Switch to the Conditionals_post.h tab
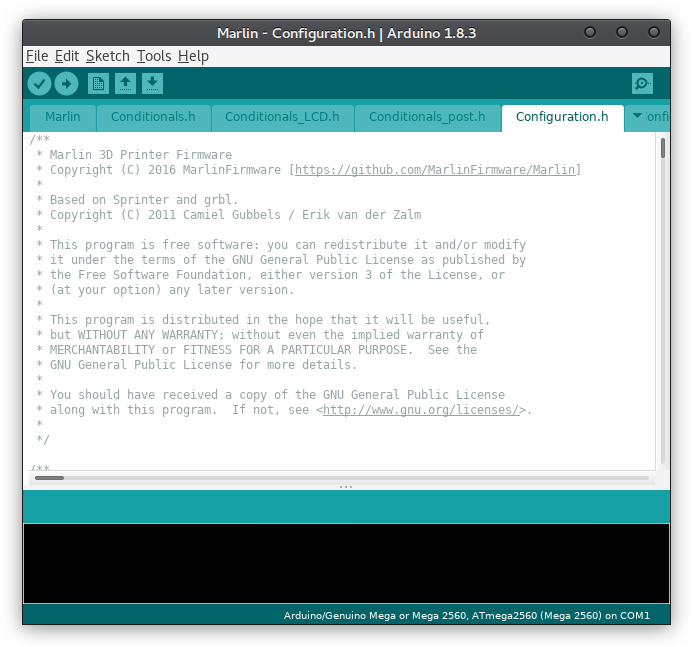694x647 pixels. (x=427, y=117)
